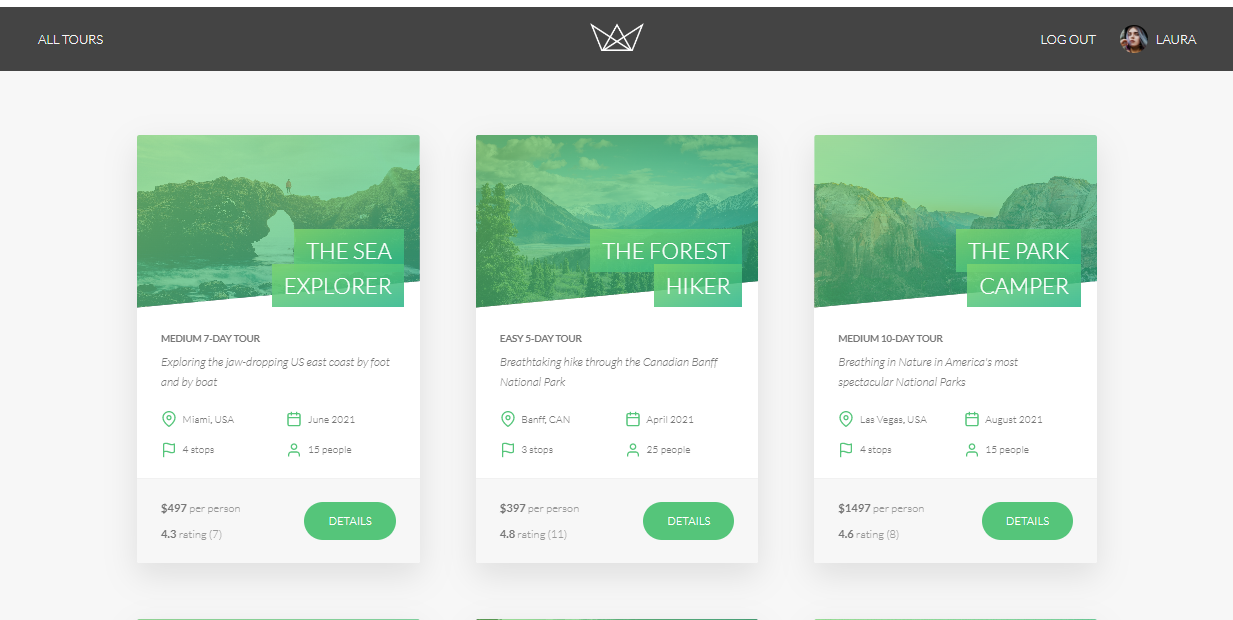
Task: Click the calendar icon next to June 2021
Action: [294, 419]
